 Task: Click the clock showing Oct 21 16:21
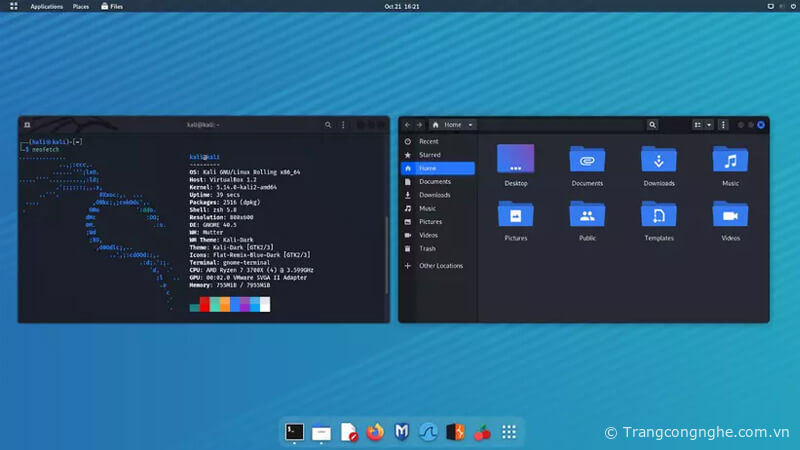coord(401,6)
